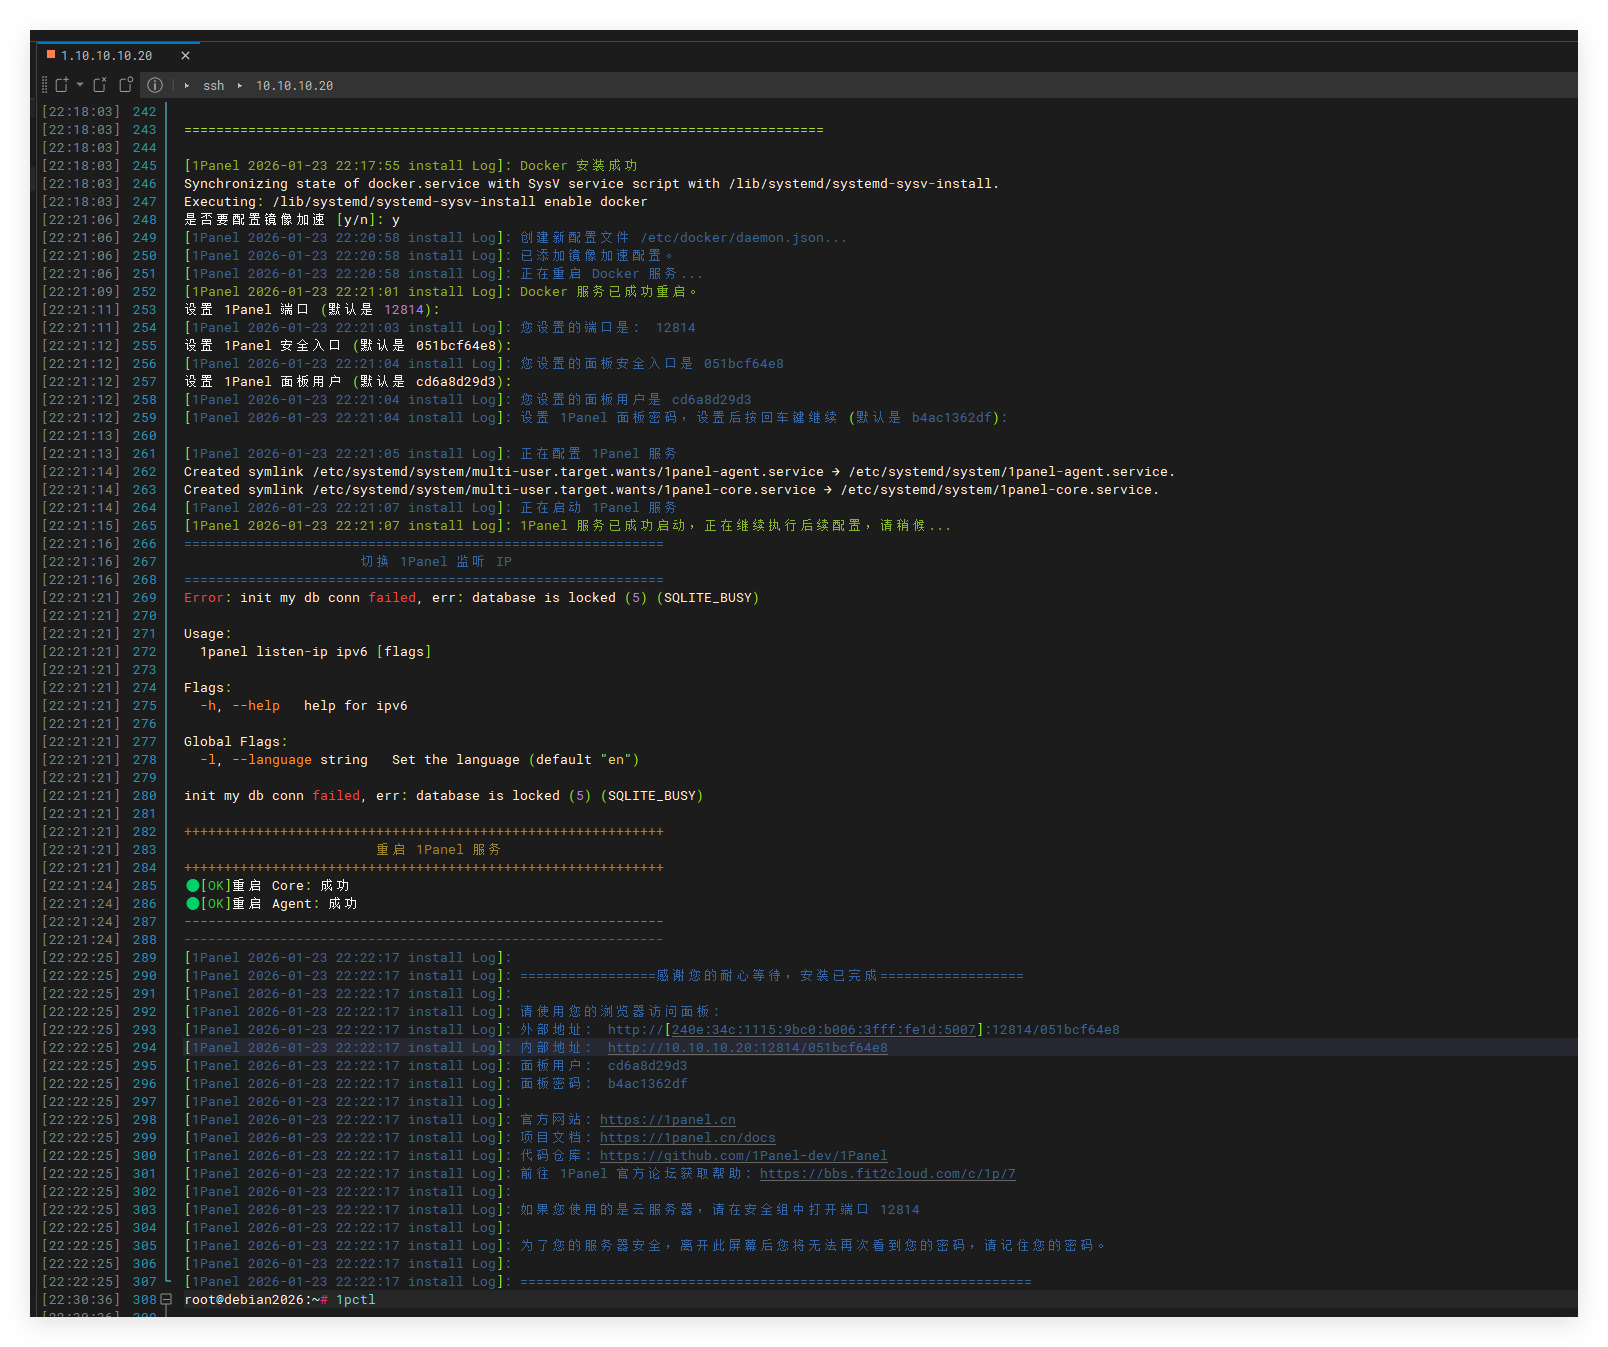Open the https://1panel.cn official site link
Screen dimensions: 1608x1347
(667, 1120)
